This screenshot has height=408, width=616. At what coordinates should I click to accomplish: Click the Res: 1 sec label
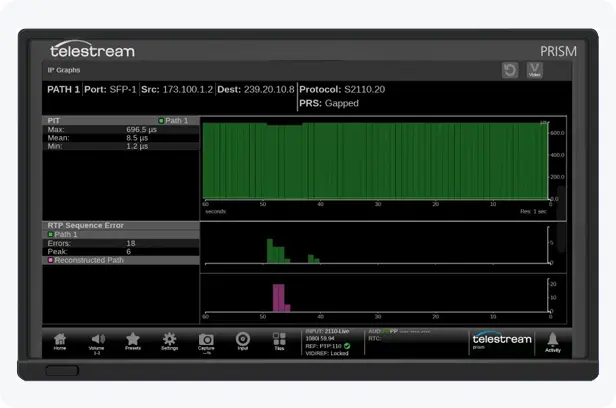[x=533, y=211]
